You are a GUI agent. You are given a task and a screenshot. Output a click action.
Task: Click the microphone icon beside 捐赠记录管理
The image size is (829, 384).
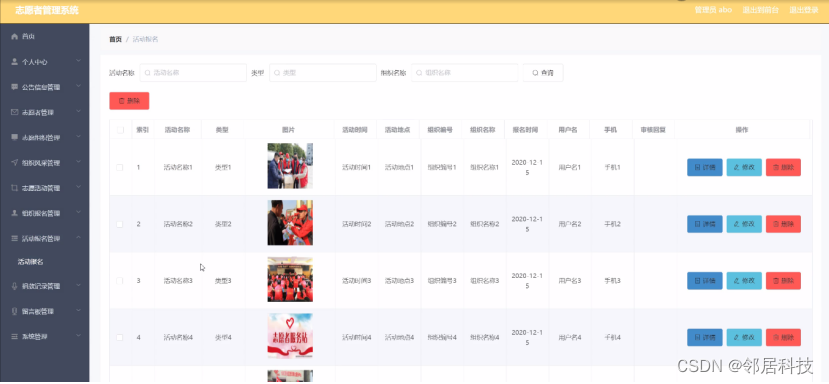[x=14, y=286]
